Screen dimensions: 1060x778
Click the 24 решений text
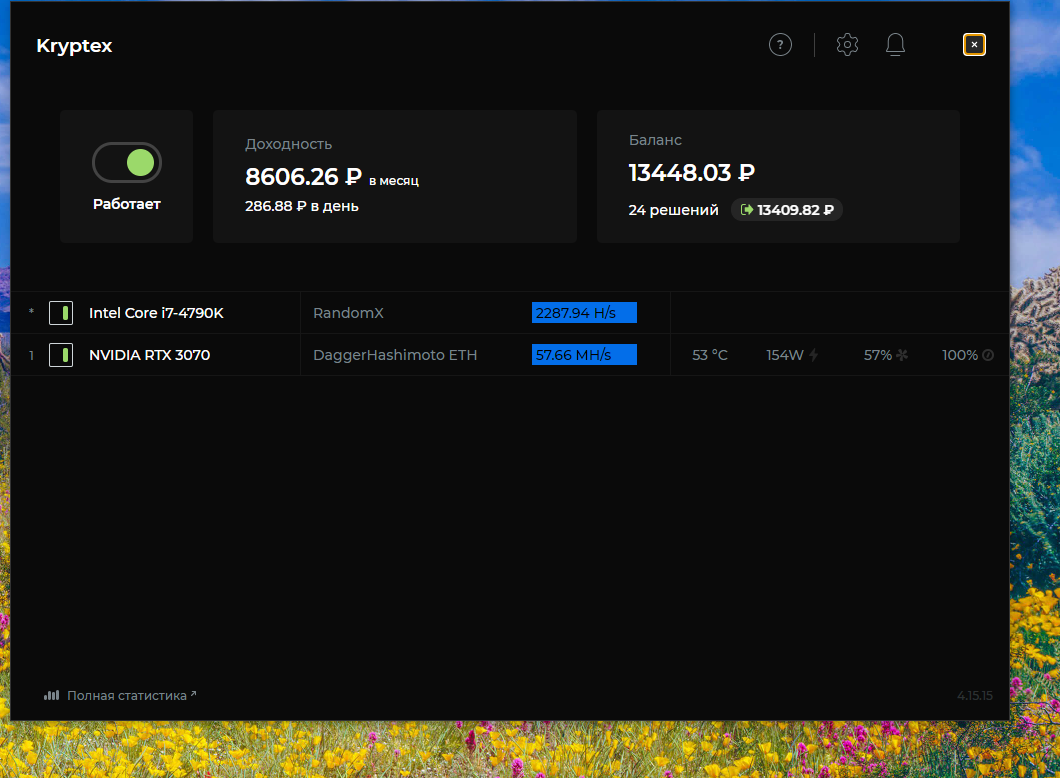coord(673,210)
